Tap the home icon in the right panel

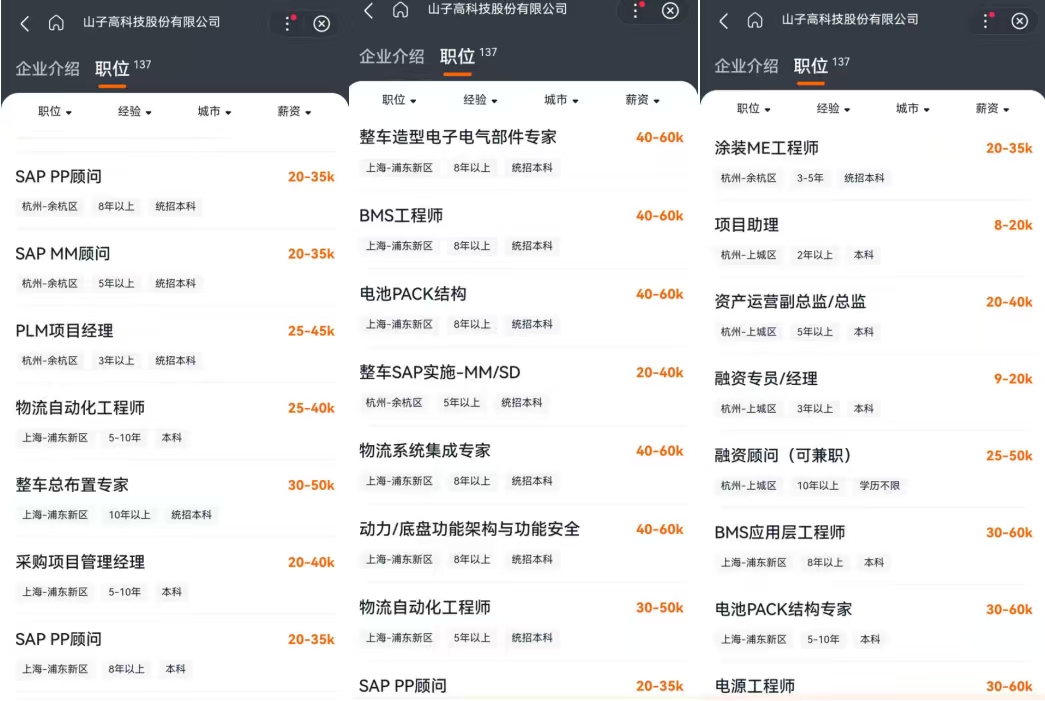[x=754, y=20]
